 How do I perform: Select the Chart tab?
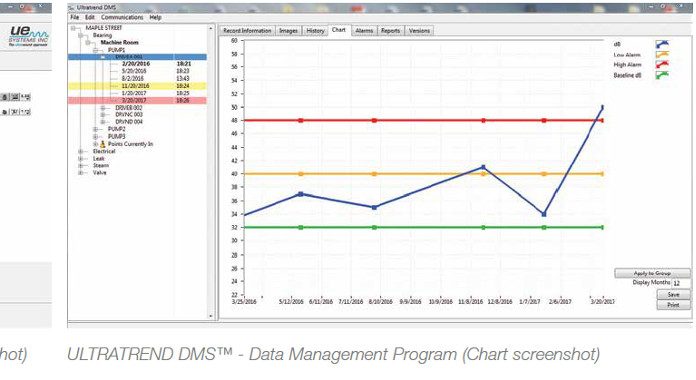pyautogui.click(x=339, y=30)
